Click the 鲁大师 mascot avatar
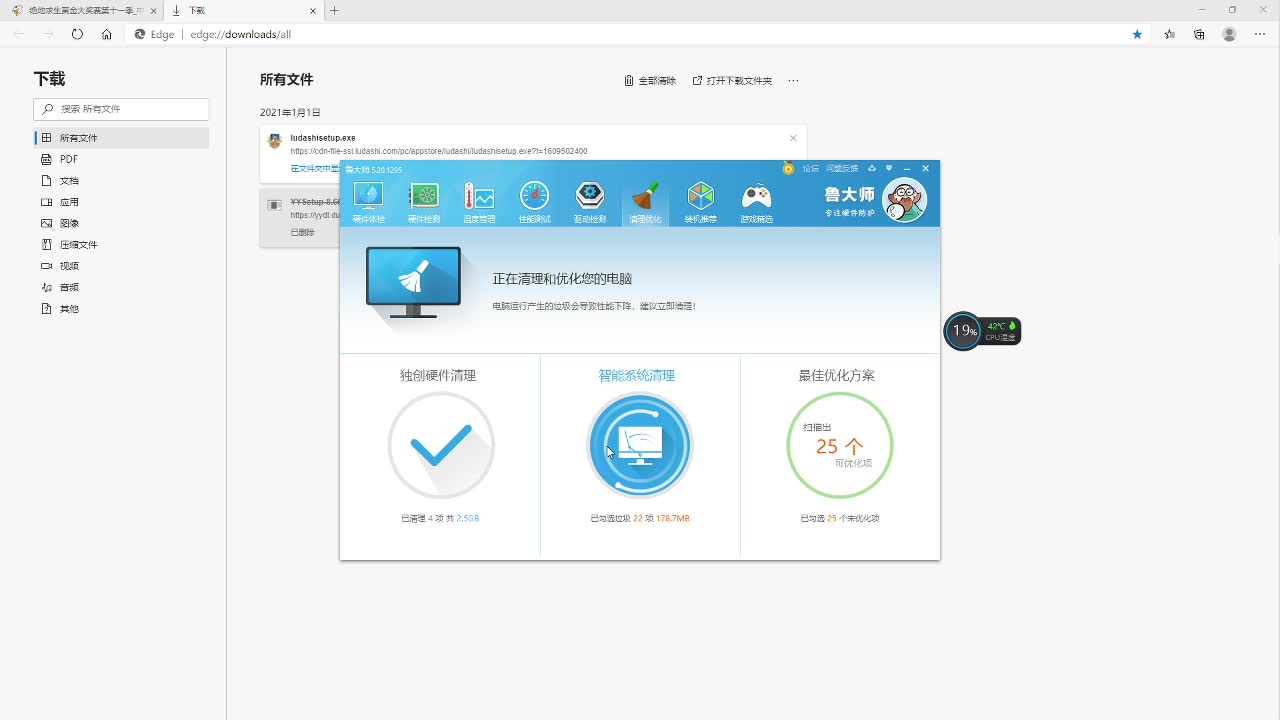This screenshot has height=720, width=1280. tap(905, 201)
